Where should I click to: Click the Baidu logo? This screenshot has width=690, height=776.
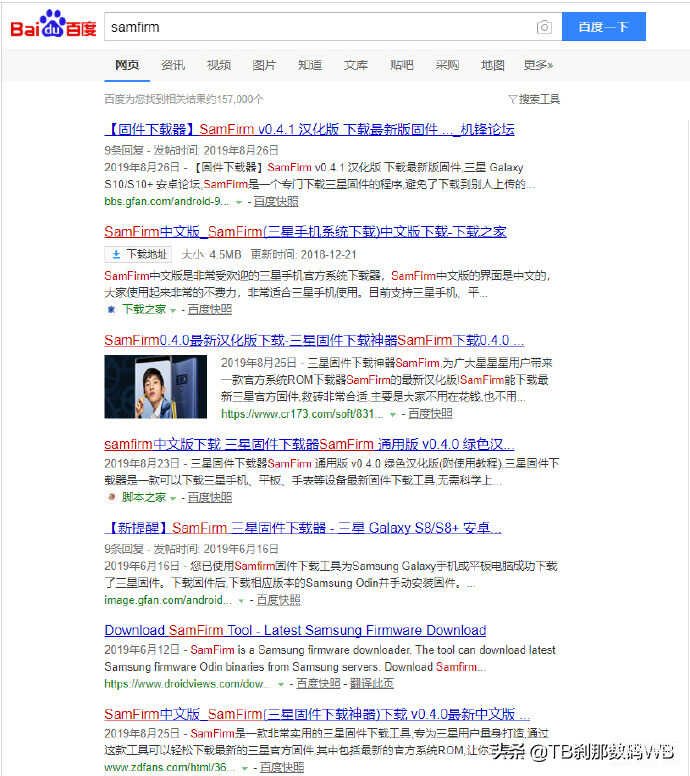pyautogui.click(x=53, y=25)
